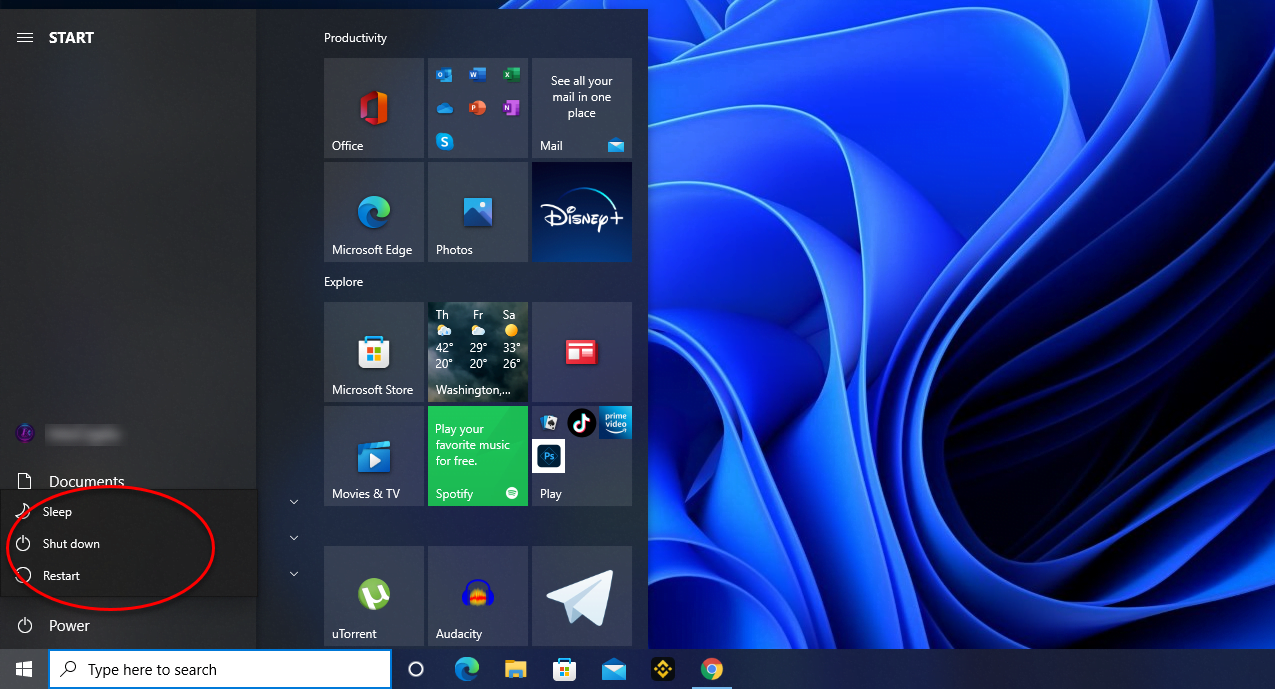Open the red News tile
The width and height of the screenshot is (1275, 689).
click(582, 352)
